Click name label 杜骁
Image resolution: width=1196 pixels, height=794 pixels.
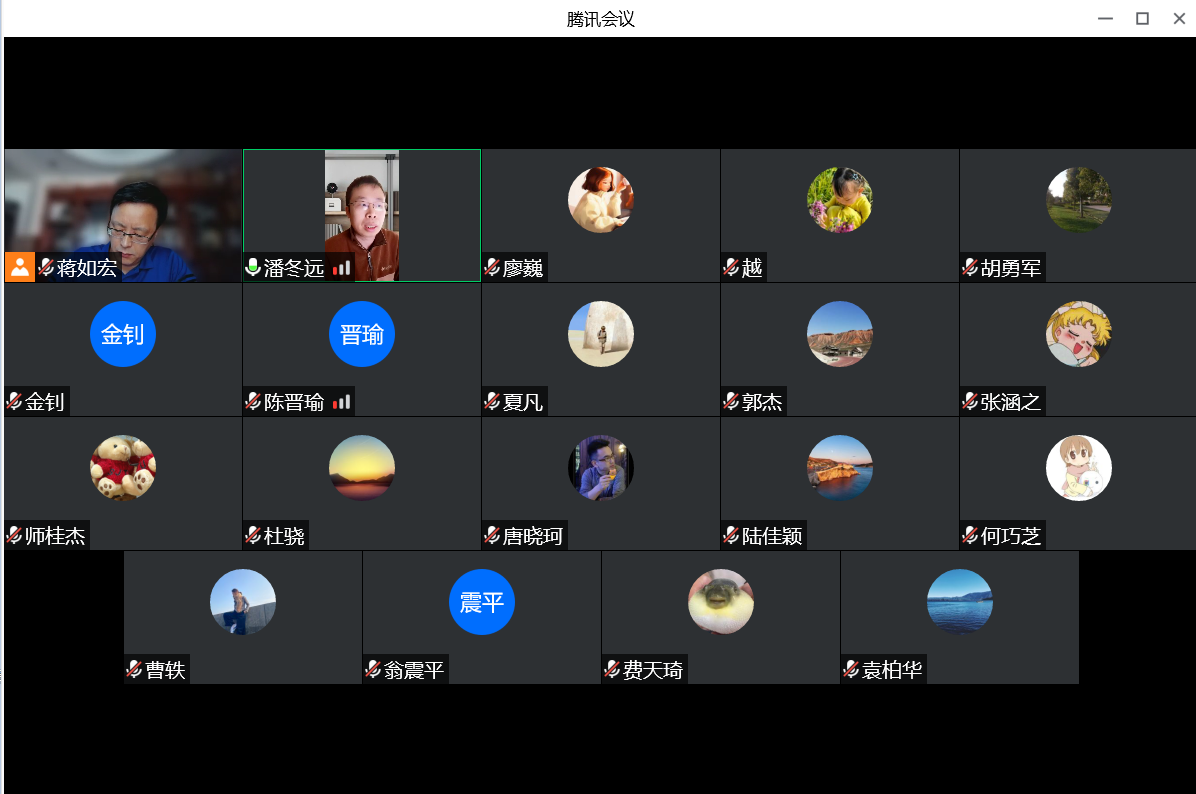(x=284, y=536)
